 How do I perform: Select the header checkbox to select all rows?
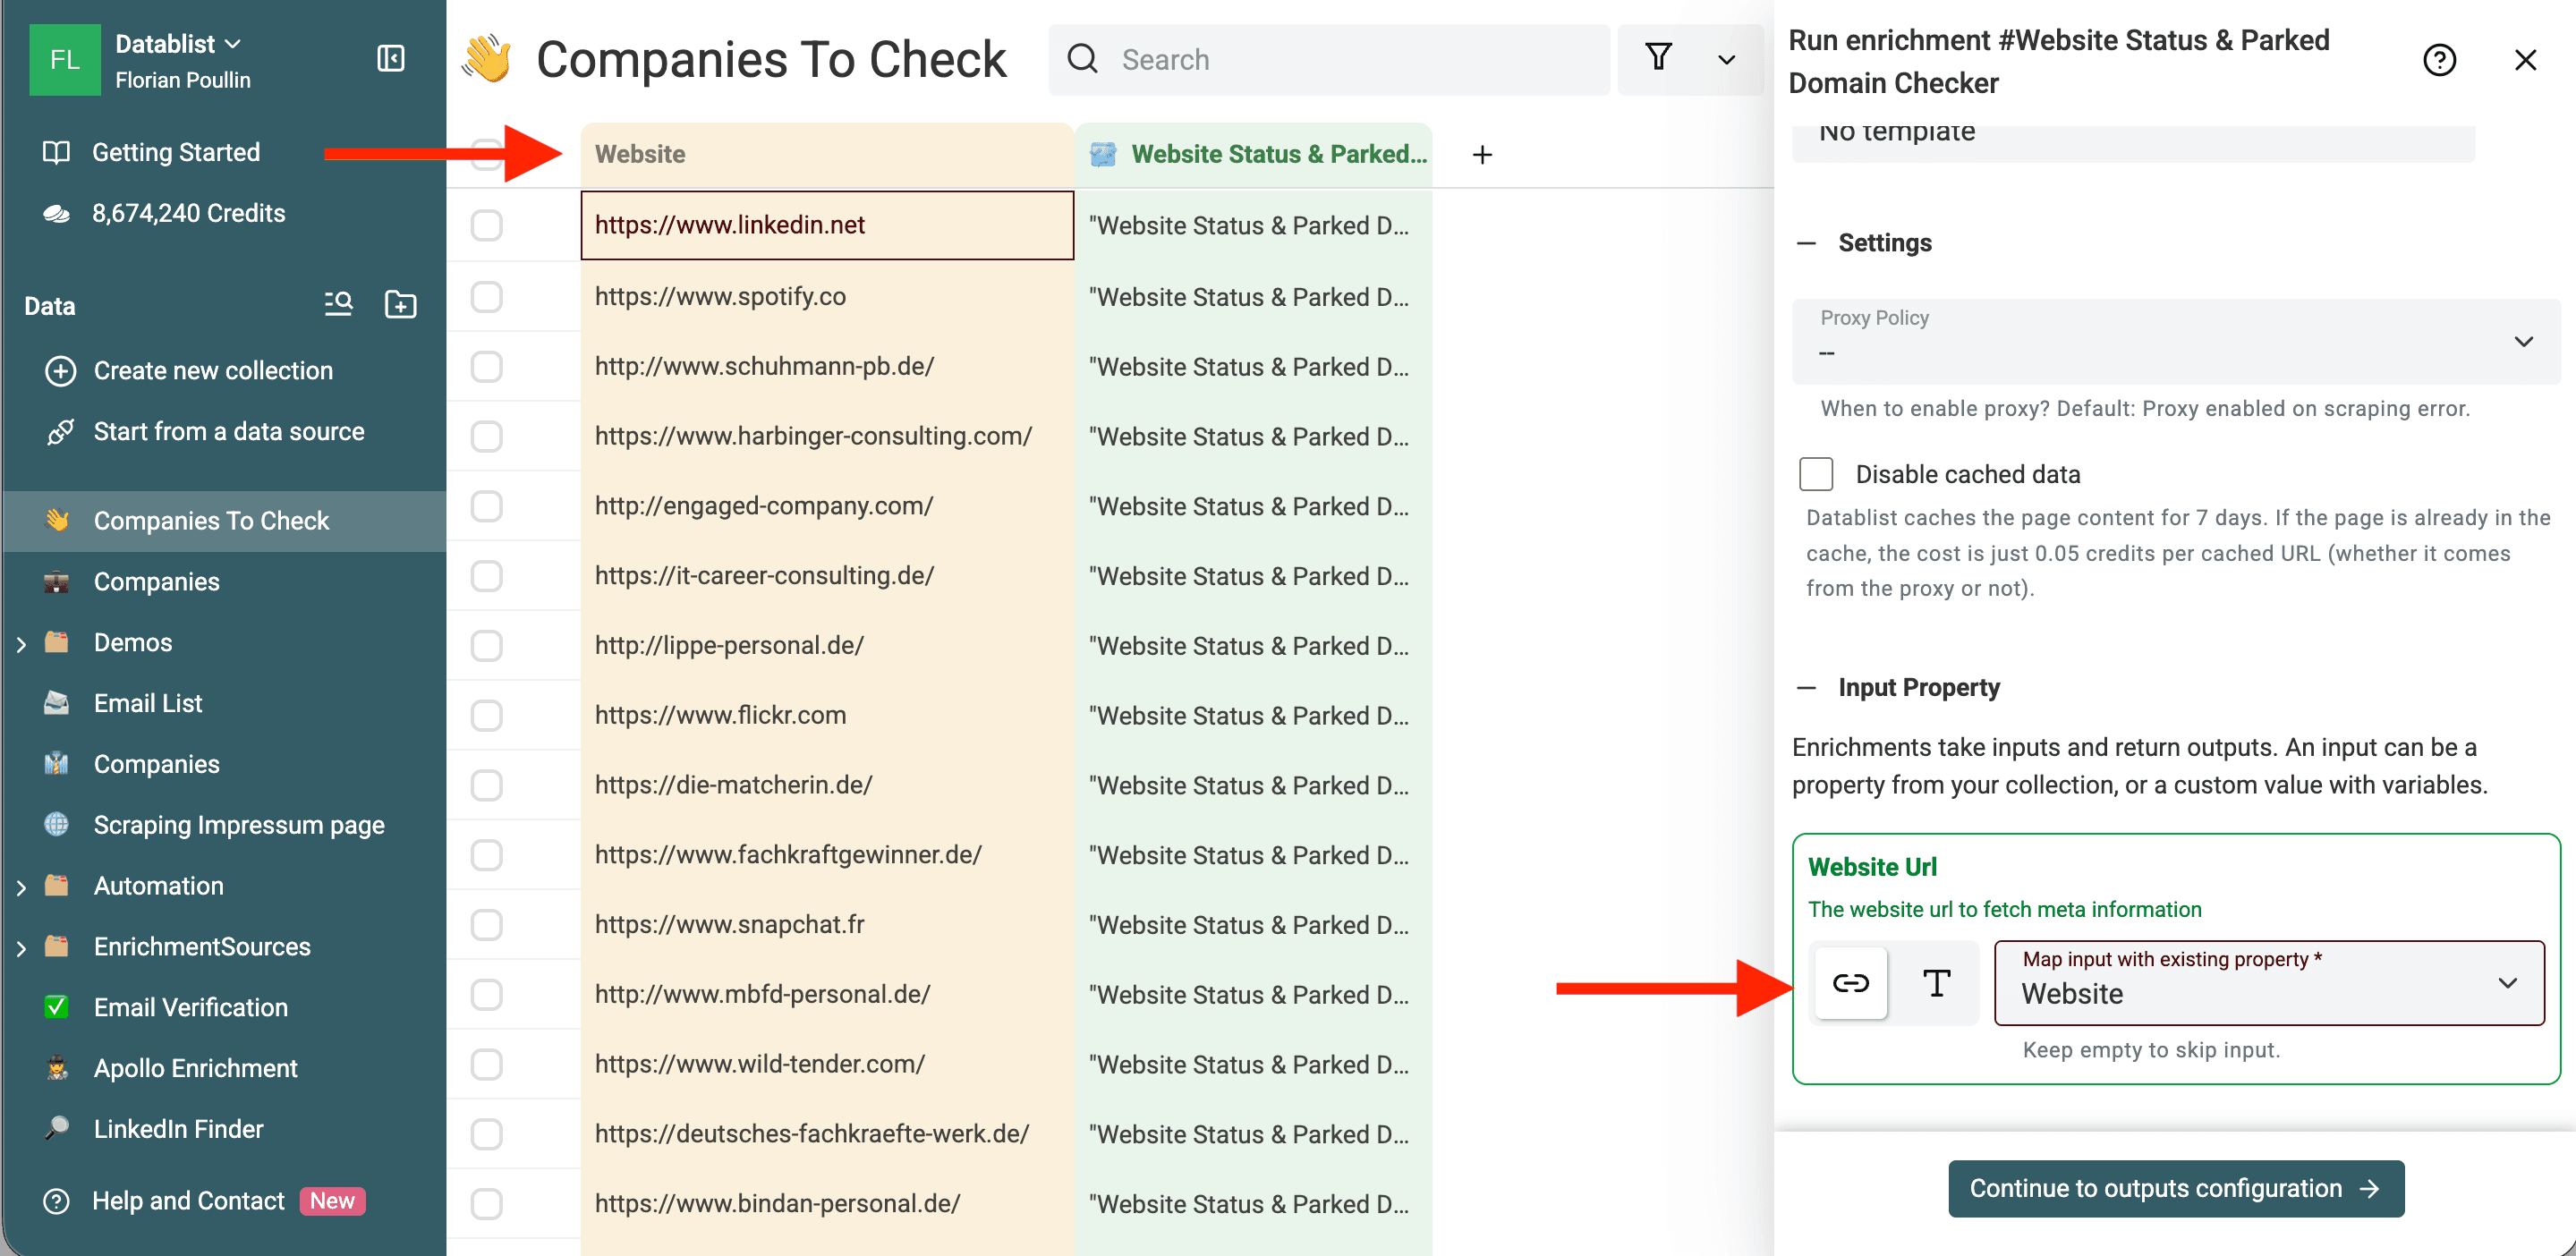tap(486, 153)
